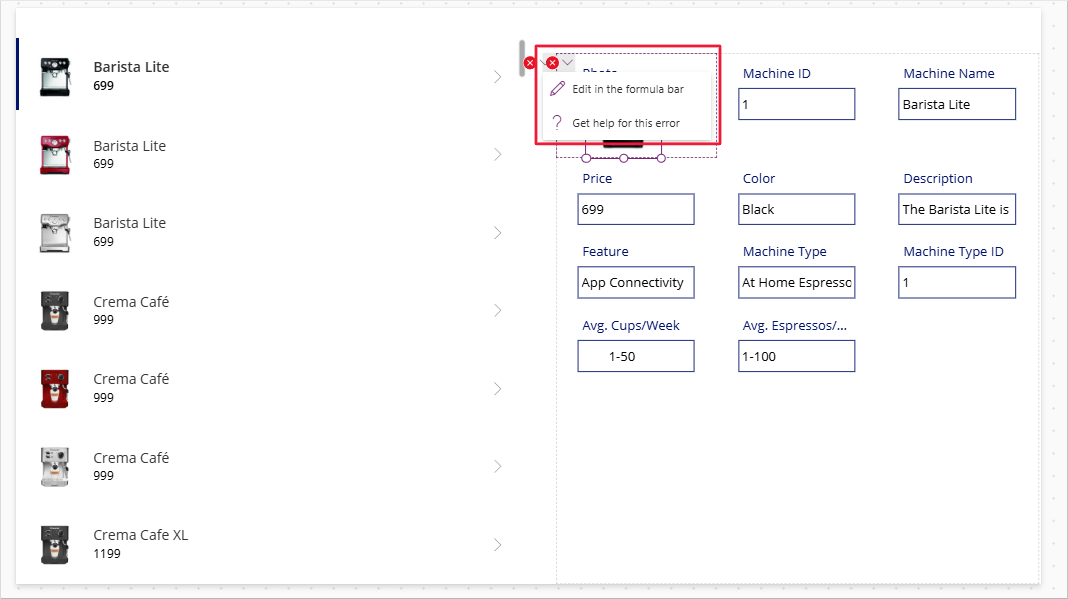Image resolution: width=1068 pixels, height=599 pixels.
Task: Click the bottom selection handle of the Photo card
Action: tap(622, 156)
